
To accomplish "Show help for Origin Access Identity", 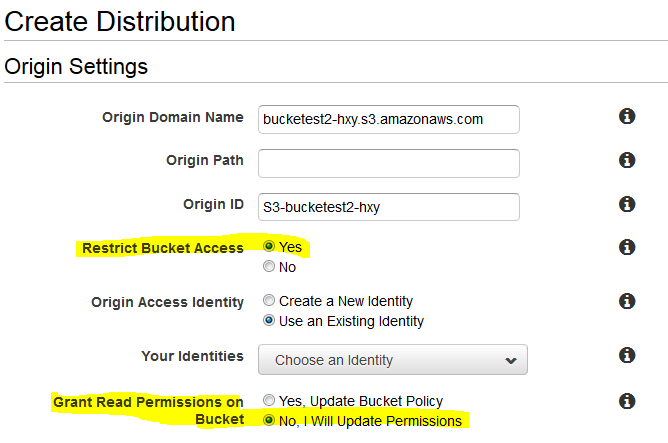I will point(627,301).
